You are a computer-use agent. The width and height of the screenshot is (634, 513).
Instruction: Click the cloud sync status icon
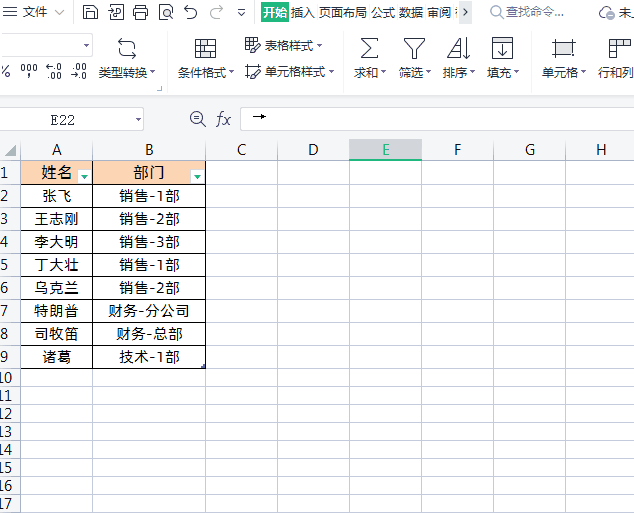607,13
